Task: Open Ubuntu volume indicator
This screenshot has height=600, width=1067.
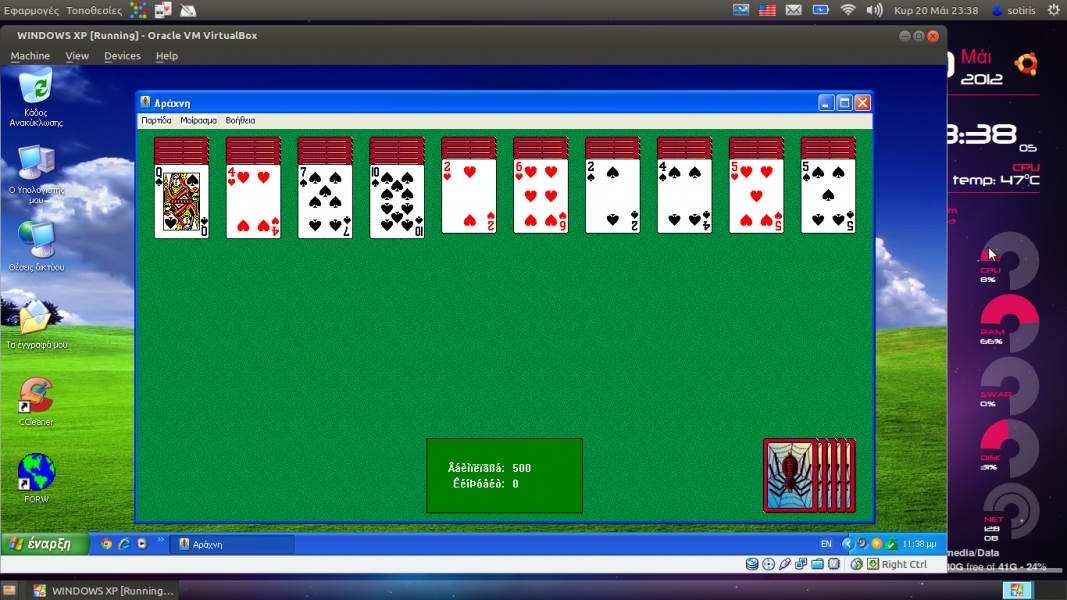Action: click(x=874, y=10)
